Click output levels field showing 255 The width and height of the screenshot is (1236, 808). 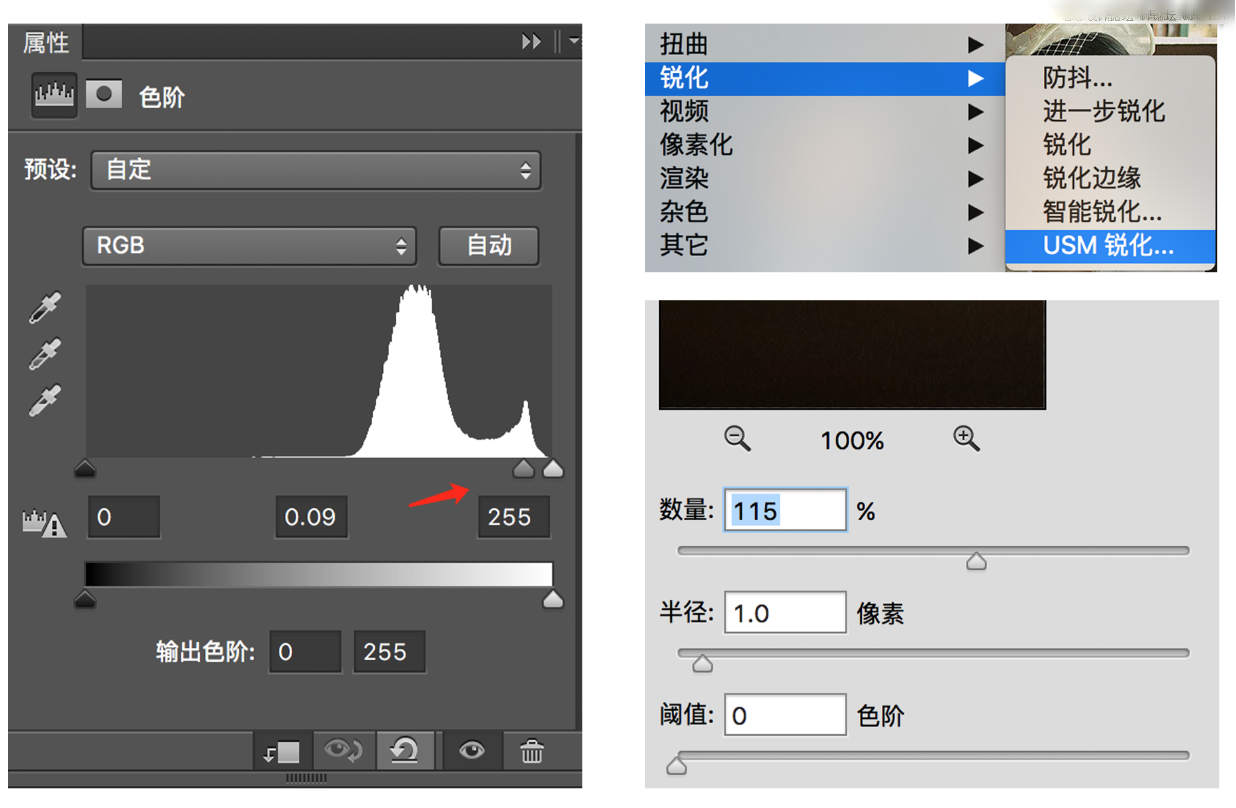389,652
